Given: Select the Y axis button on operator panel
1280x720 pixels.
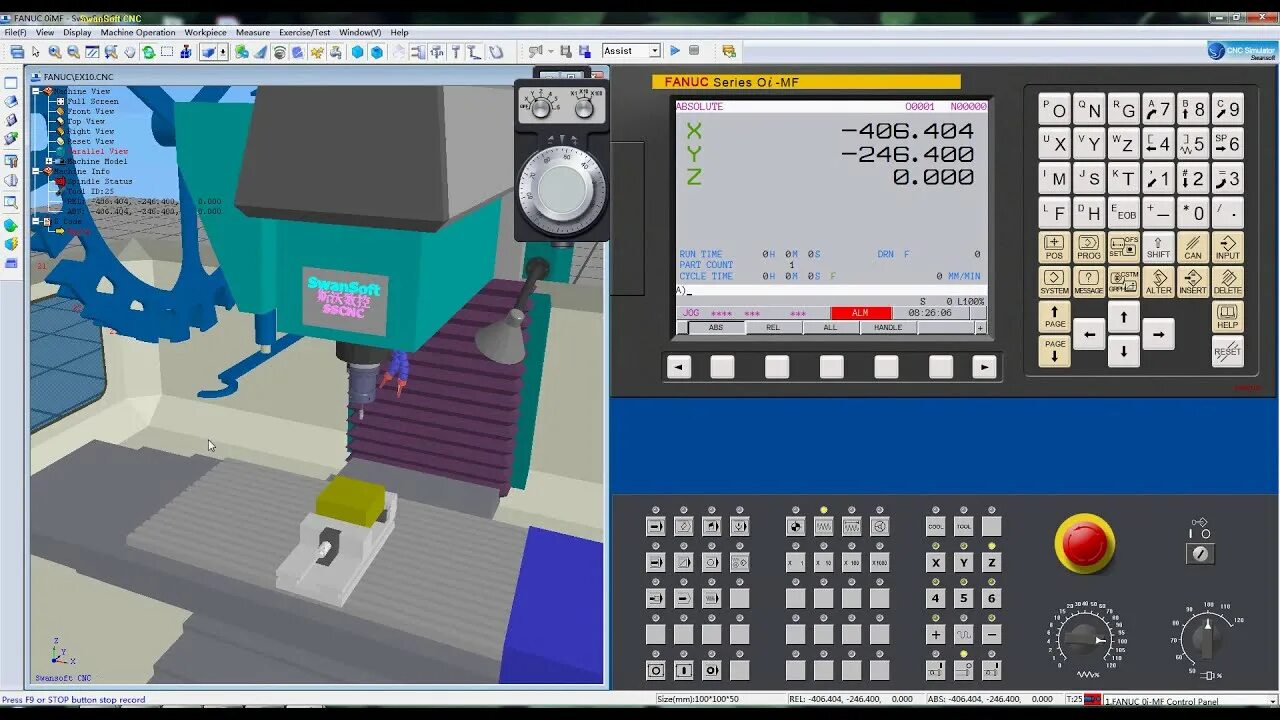Looking at the screenshot, I should pos(964,563).
